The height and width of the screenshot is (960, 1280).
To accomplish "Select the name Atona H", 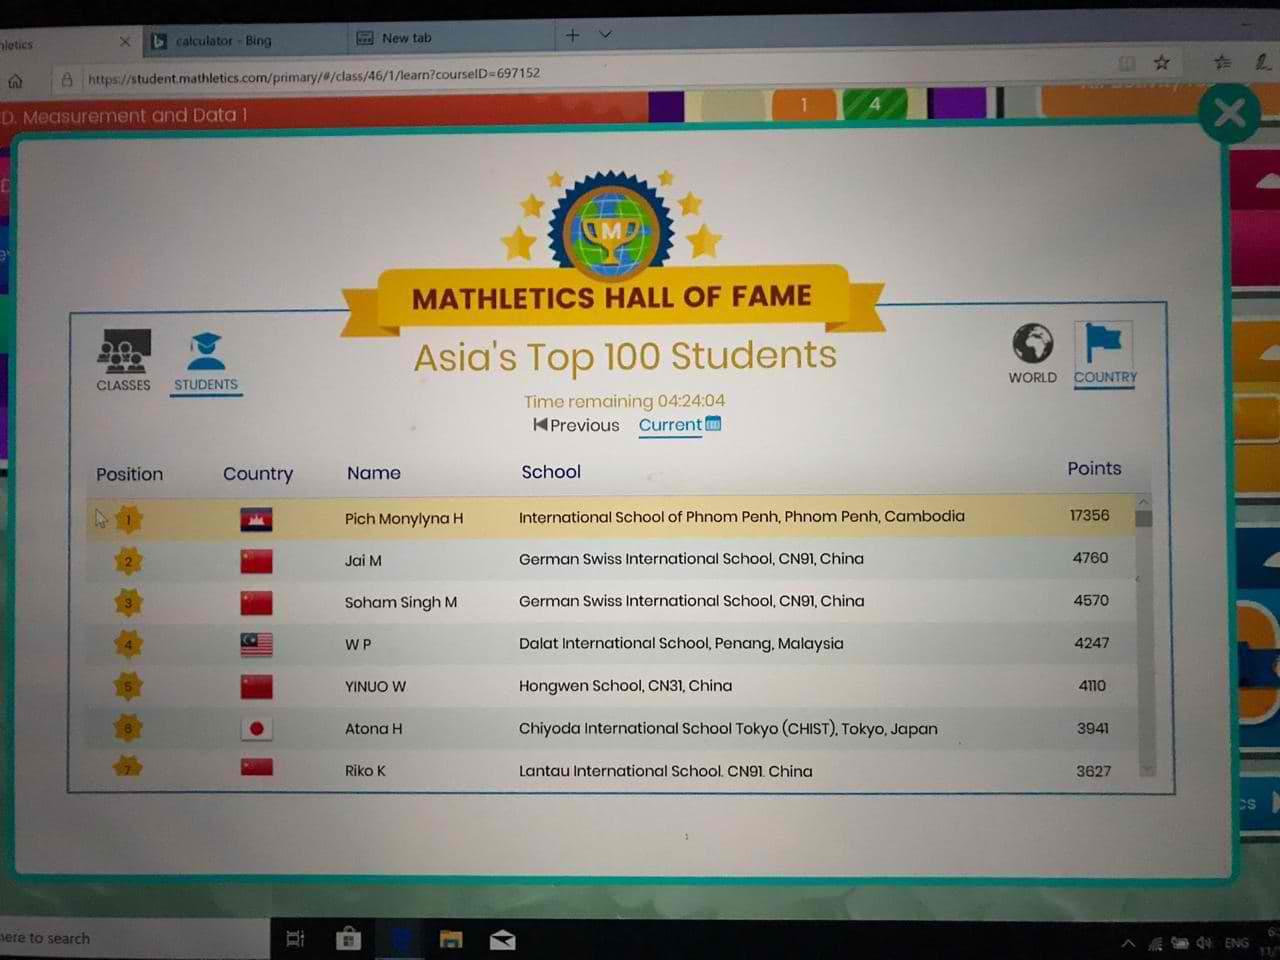I will point(373,729).
